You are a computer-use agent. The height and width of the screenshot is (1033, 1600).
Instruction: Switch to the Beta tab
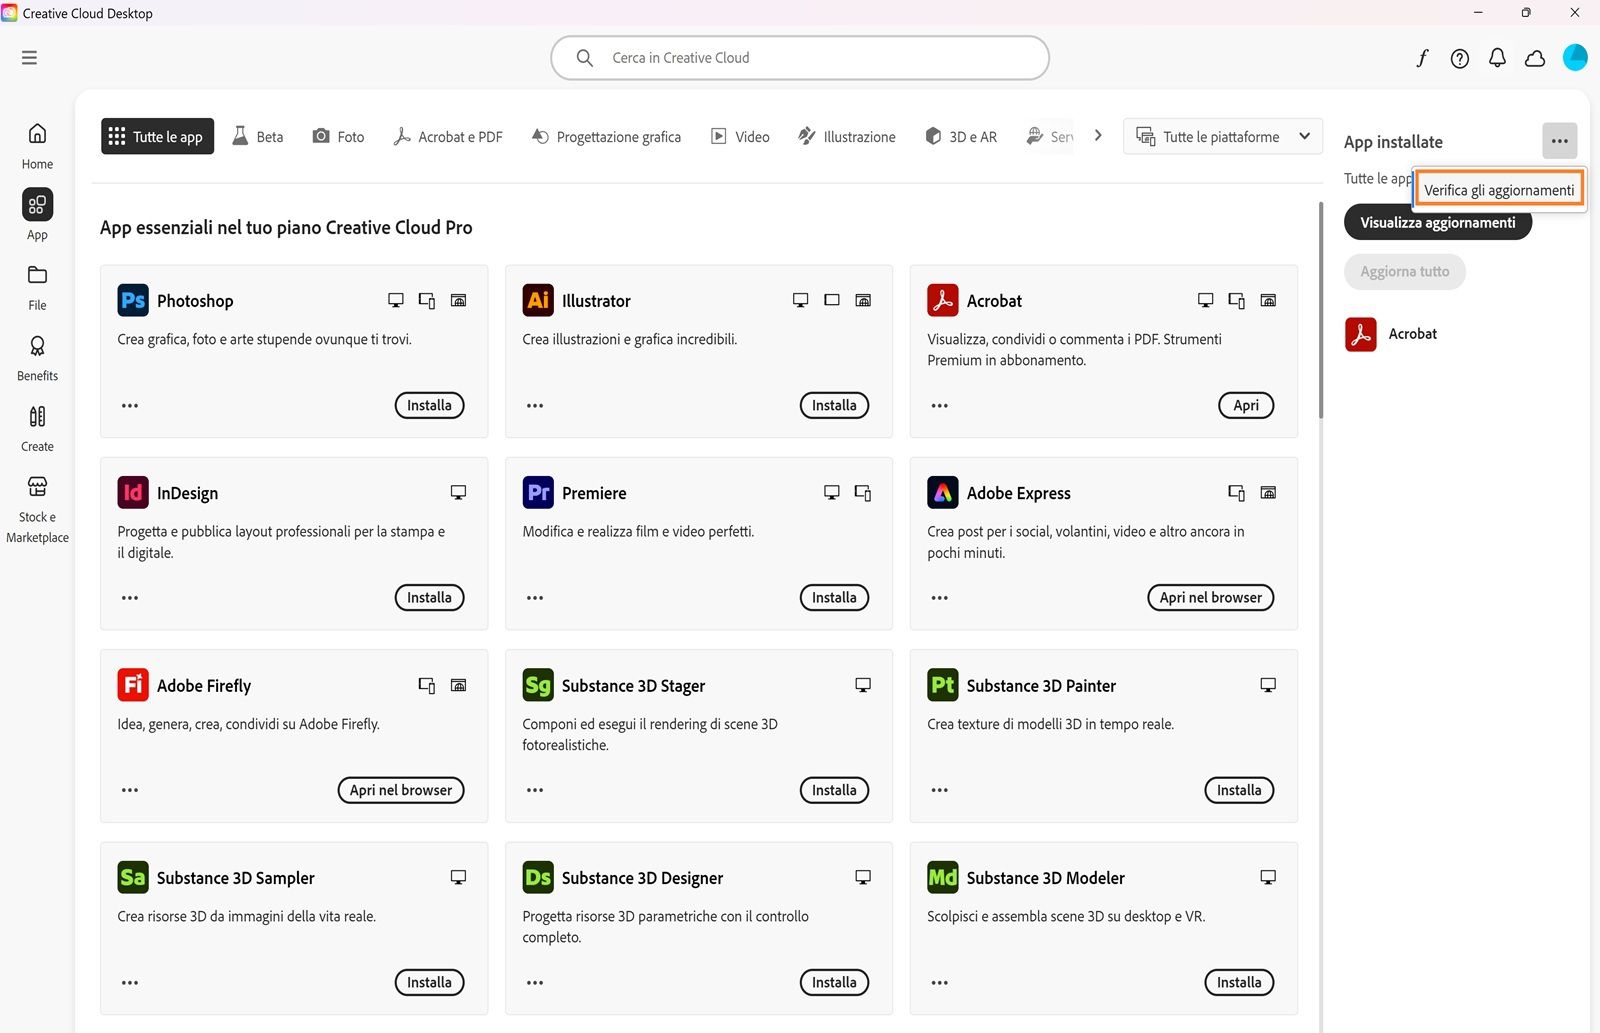coord(257,136)
